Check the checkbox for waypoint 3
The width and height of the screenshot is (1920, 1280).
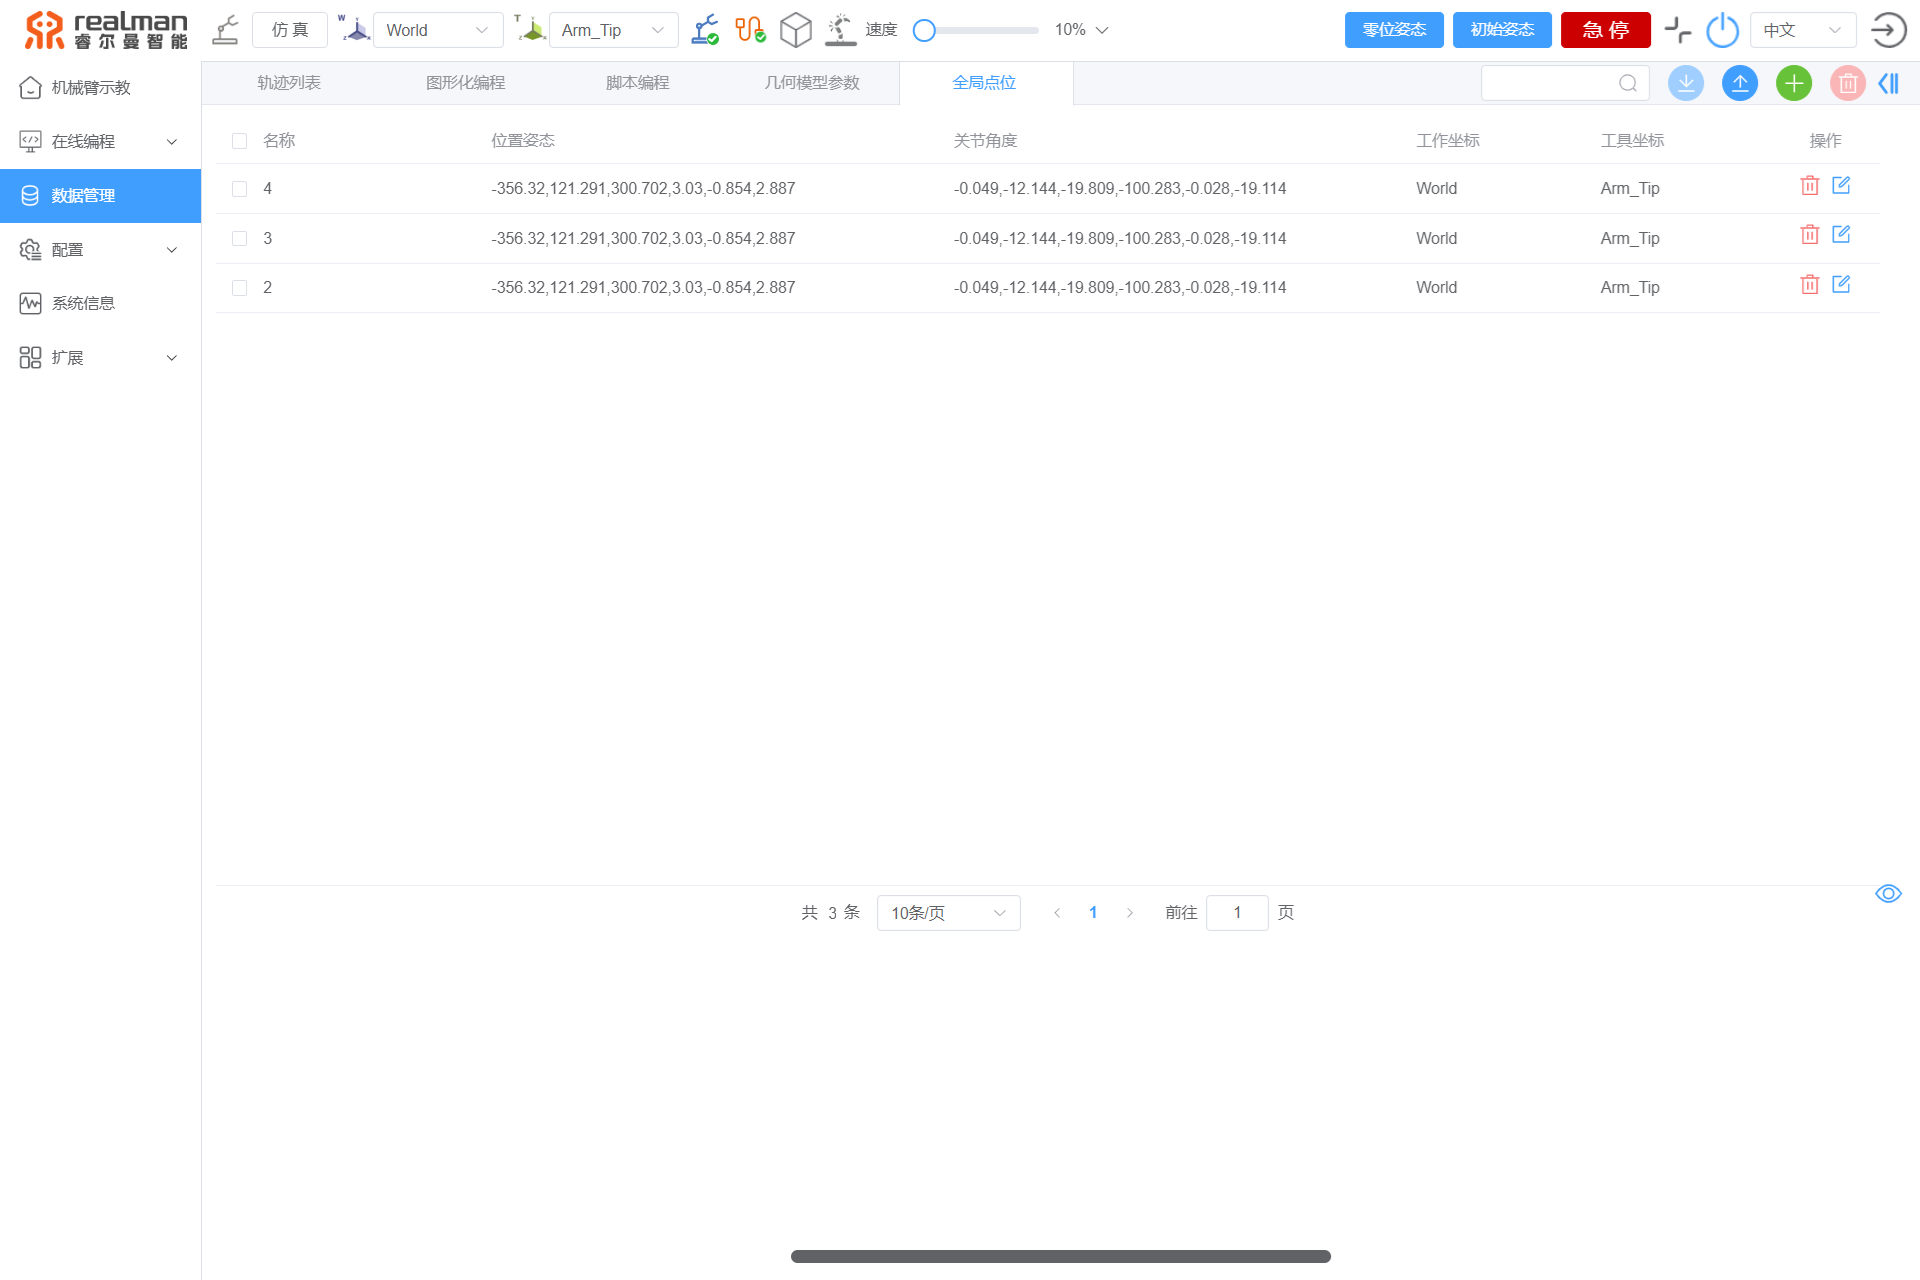(x=241, y=239)
